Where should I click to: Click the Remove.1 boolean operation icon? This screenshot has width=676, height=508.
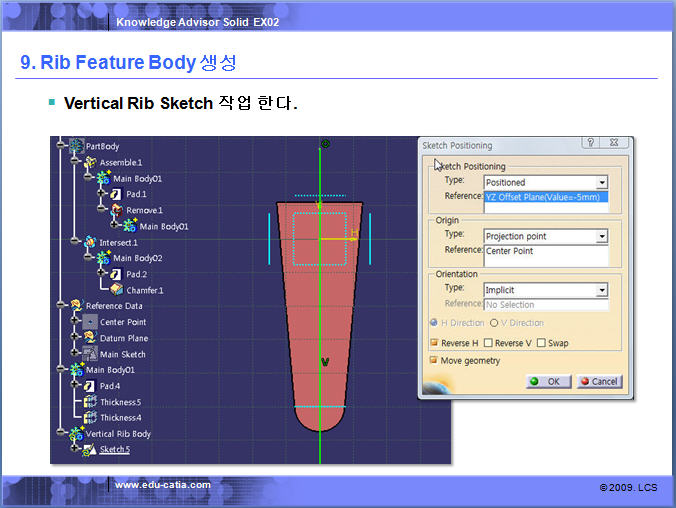pos(116,210)
